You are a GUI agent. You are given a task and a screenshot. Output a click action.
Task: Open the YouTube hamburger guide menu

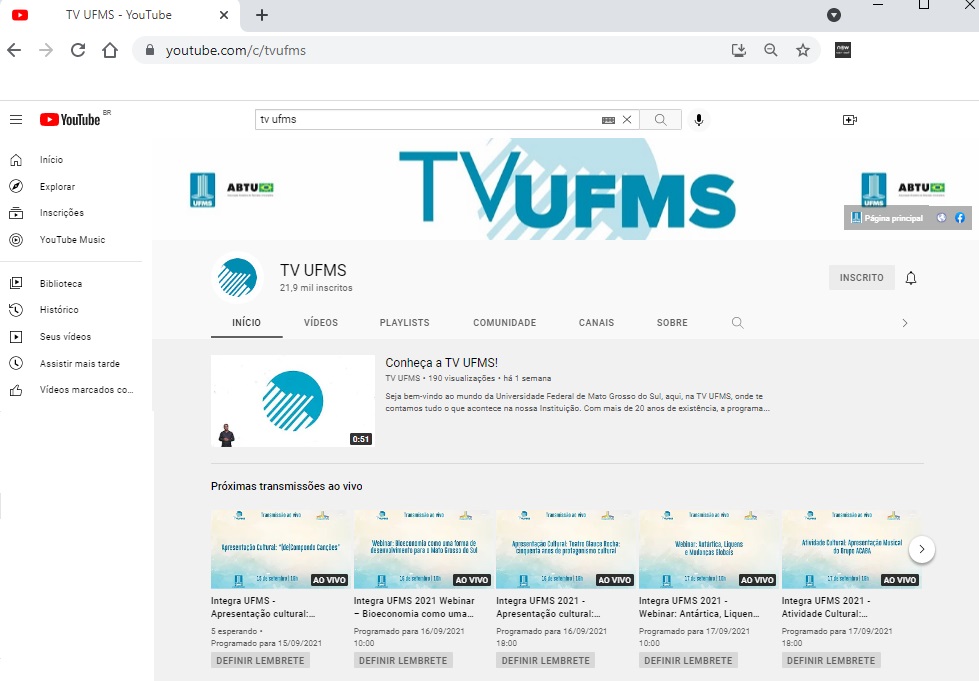16,120
